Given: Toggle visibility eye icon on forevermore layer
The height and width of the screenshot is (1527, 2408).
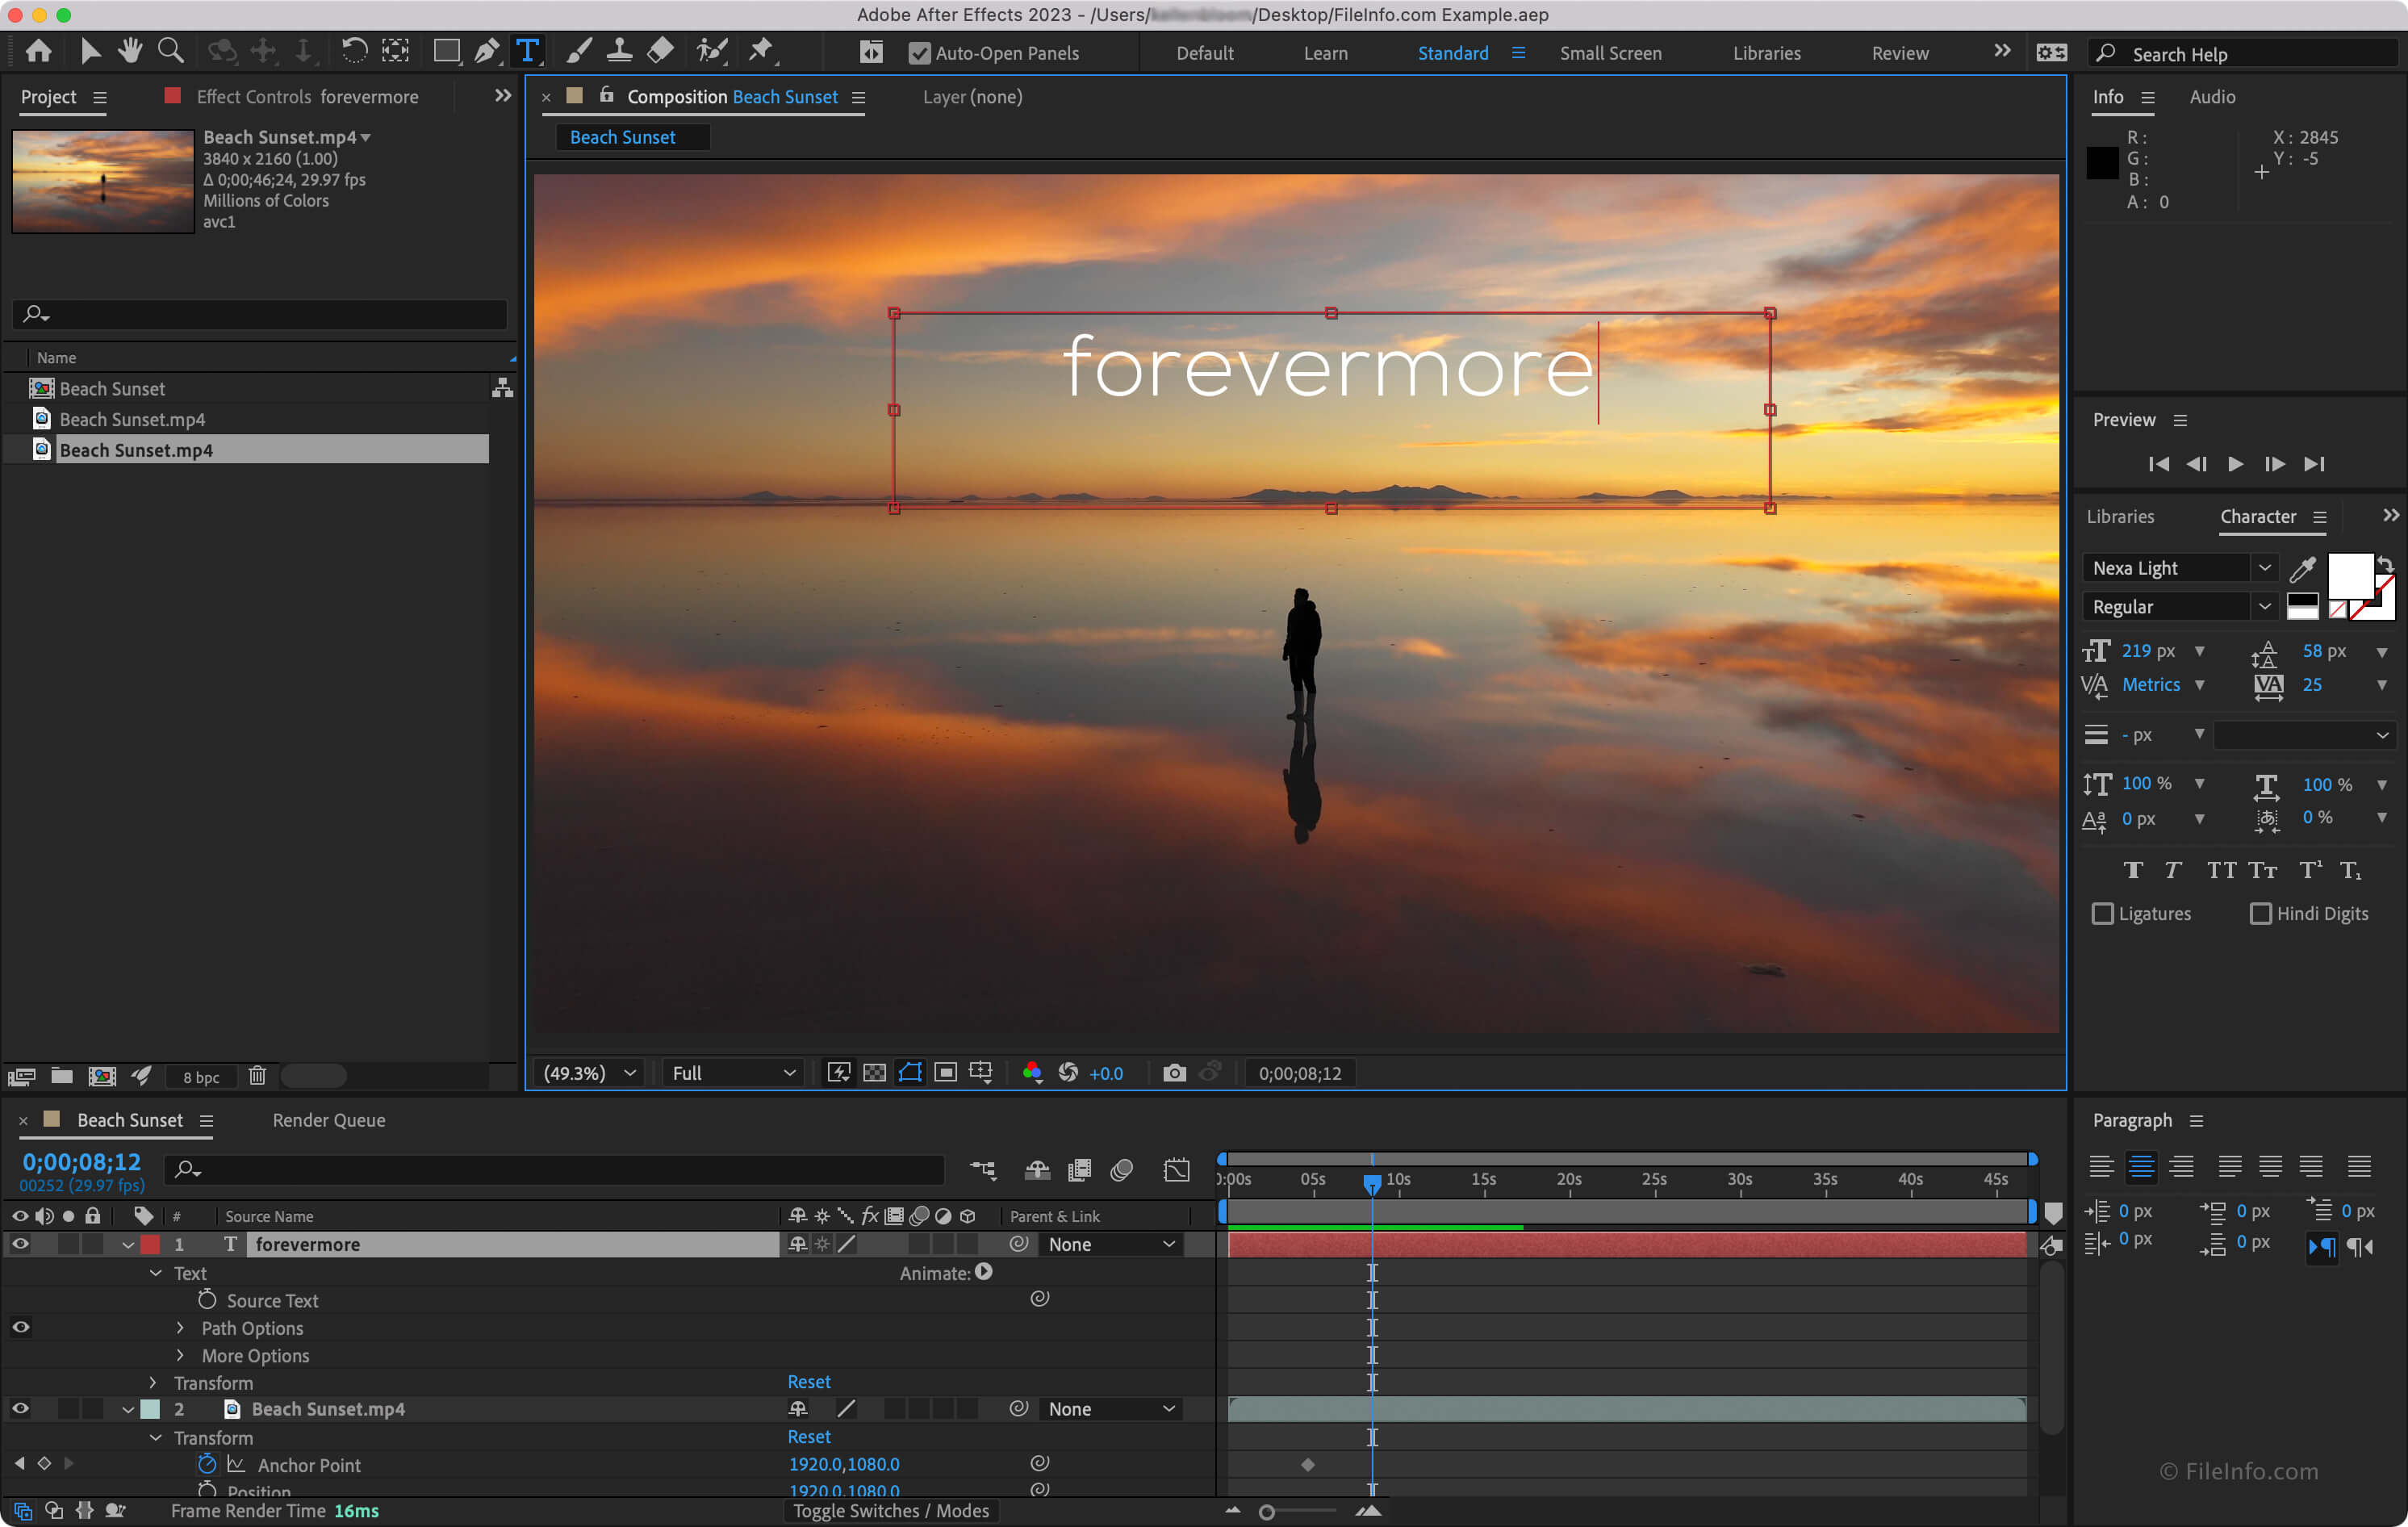Looking at the screenshot, I should pos(21,1243).
